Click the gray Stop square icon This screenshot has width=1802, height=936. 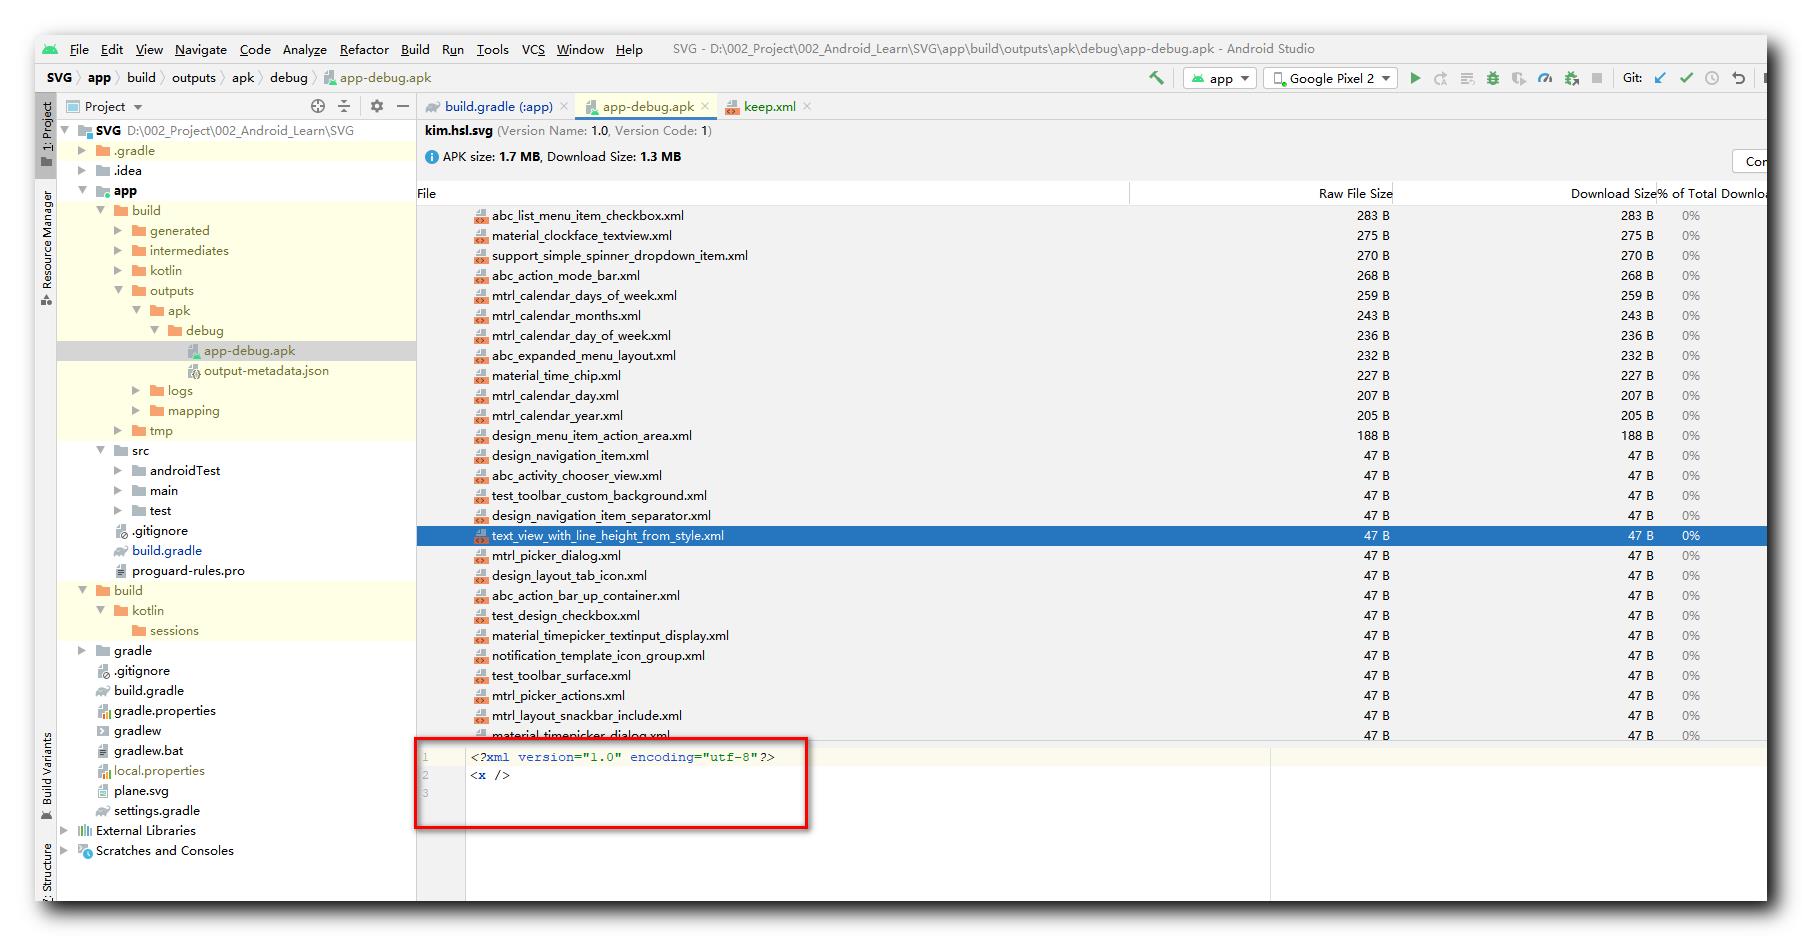pos(1597,78)
